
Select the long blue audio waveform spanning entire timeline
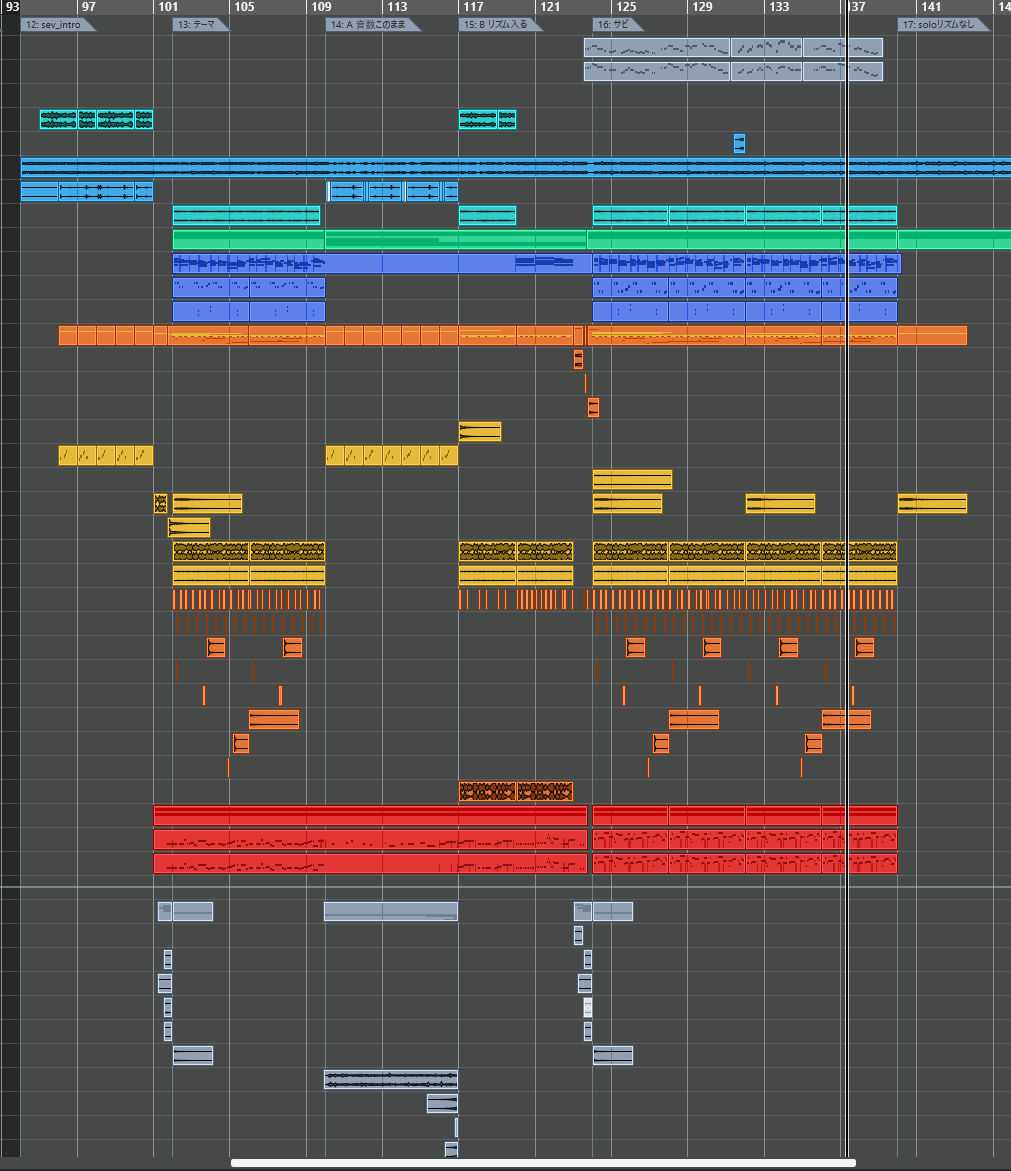(x=515, y=167)
